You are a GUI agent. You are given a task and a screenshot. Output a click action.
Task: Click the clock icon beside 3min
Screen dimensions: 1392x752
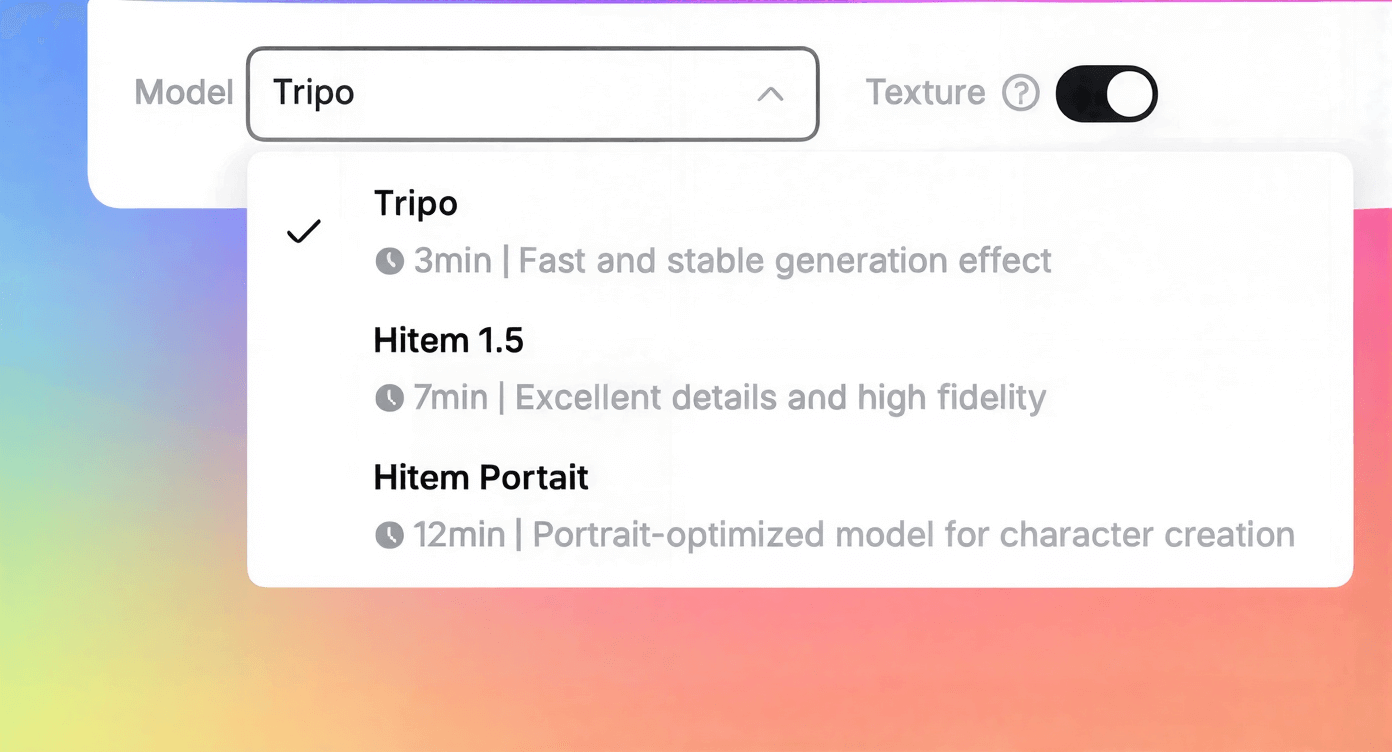tap(389, 262)
